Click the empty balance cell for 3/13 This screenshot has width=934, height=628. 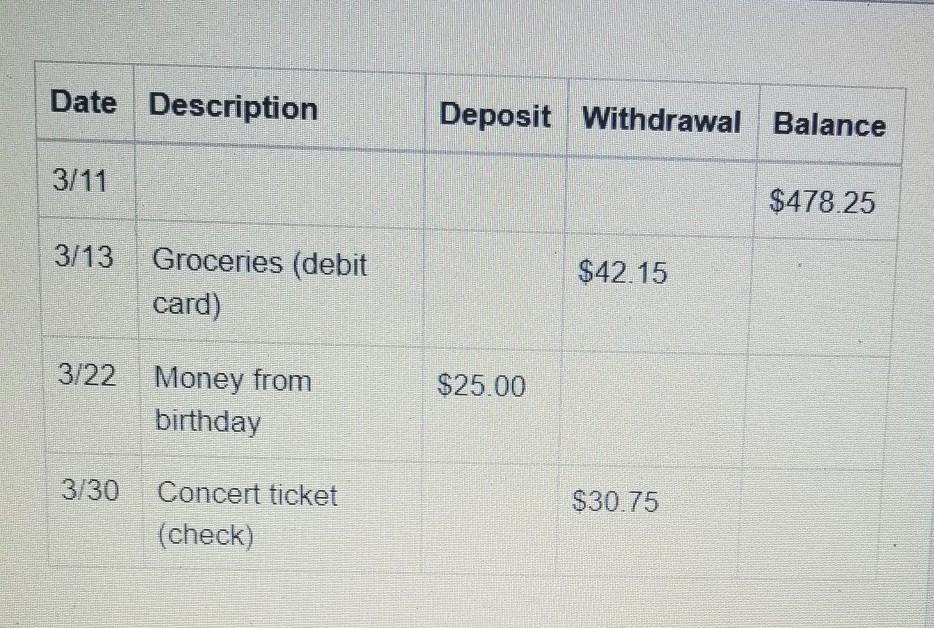pyautogui.click(x=824, y=298)
